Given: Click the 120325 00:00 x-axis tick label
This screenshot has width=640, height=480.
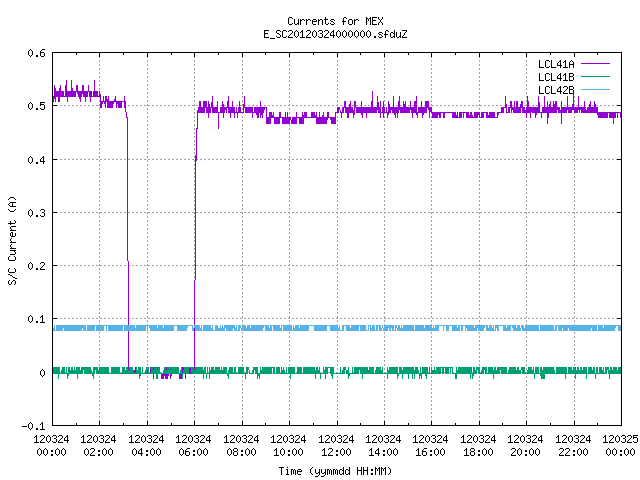Looking at the screenshot, I should point(620,446).
